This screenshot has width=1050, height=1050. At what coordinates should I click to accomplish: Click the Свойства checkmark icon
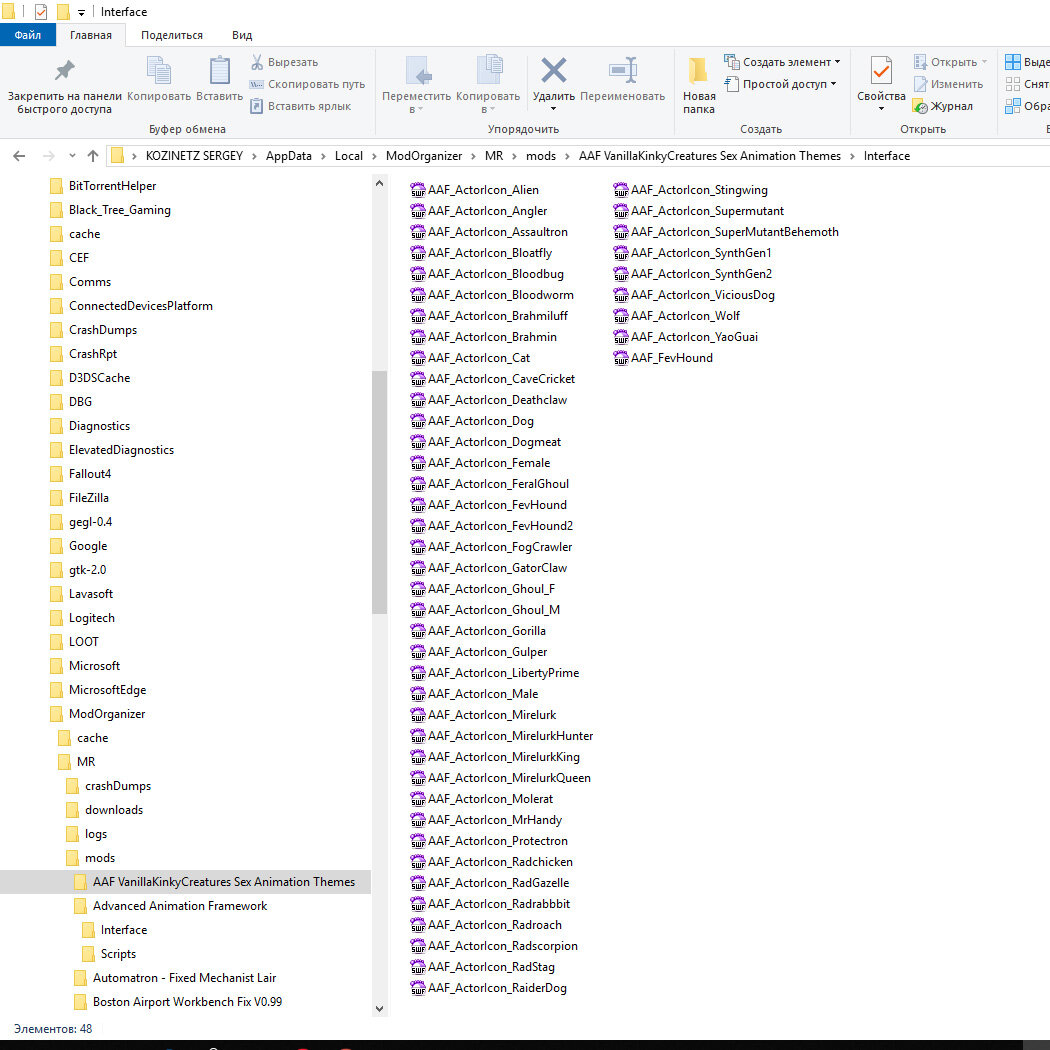pos(881,71)
